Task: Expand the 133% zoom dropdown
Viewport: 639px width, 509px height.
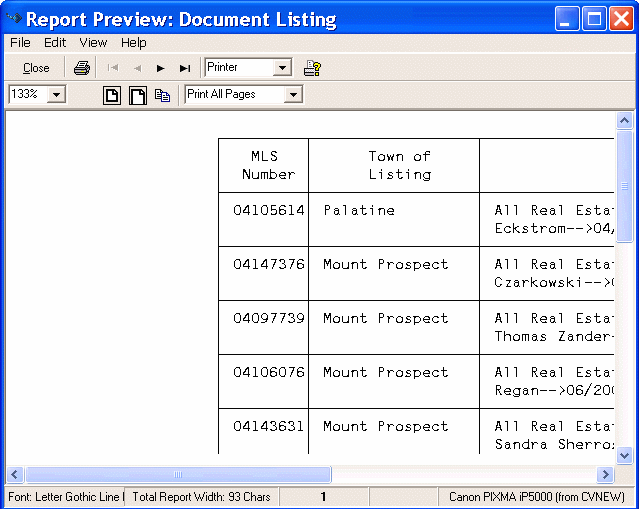Action: click(x=55, y=95)
